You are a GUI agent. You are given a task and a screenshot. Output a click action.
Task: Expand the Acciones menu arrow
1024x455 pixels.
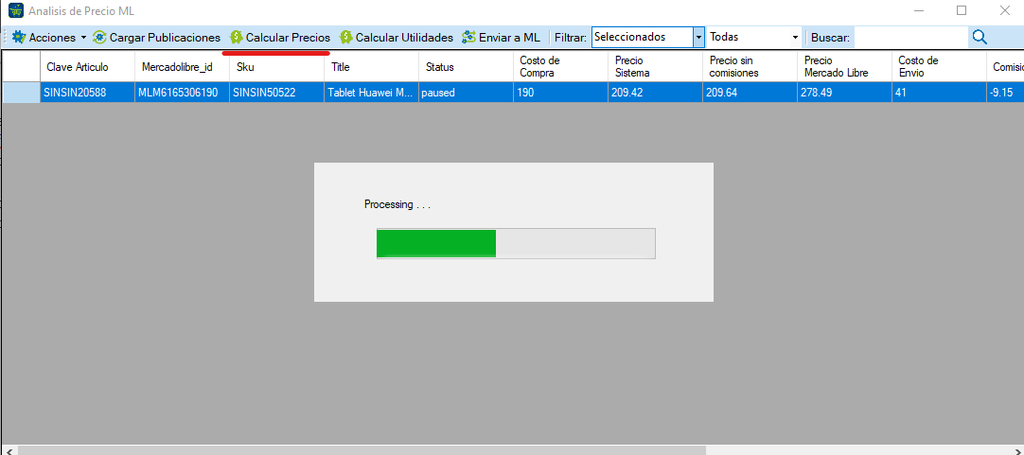[84, 38]
